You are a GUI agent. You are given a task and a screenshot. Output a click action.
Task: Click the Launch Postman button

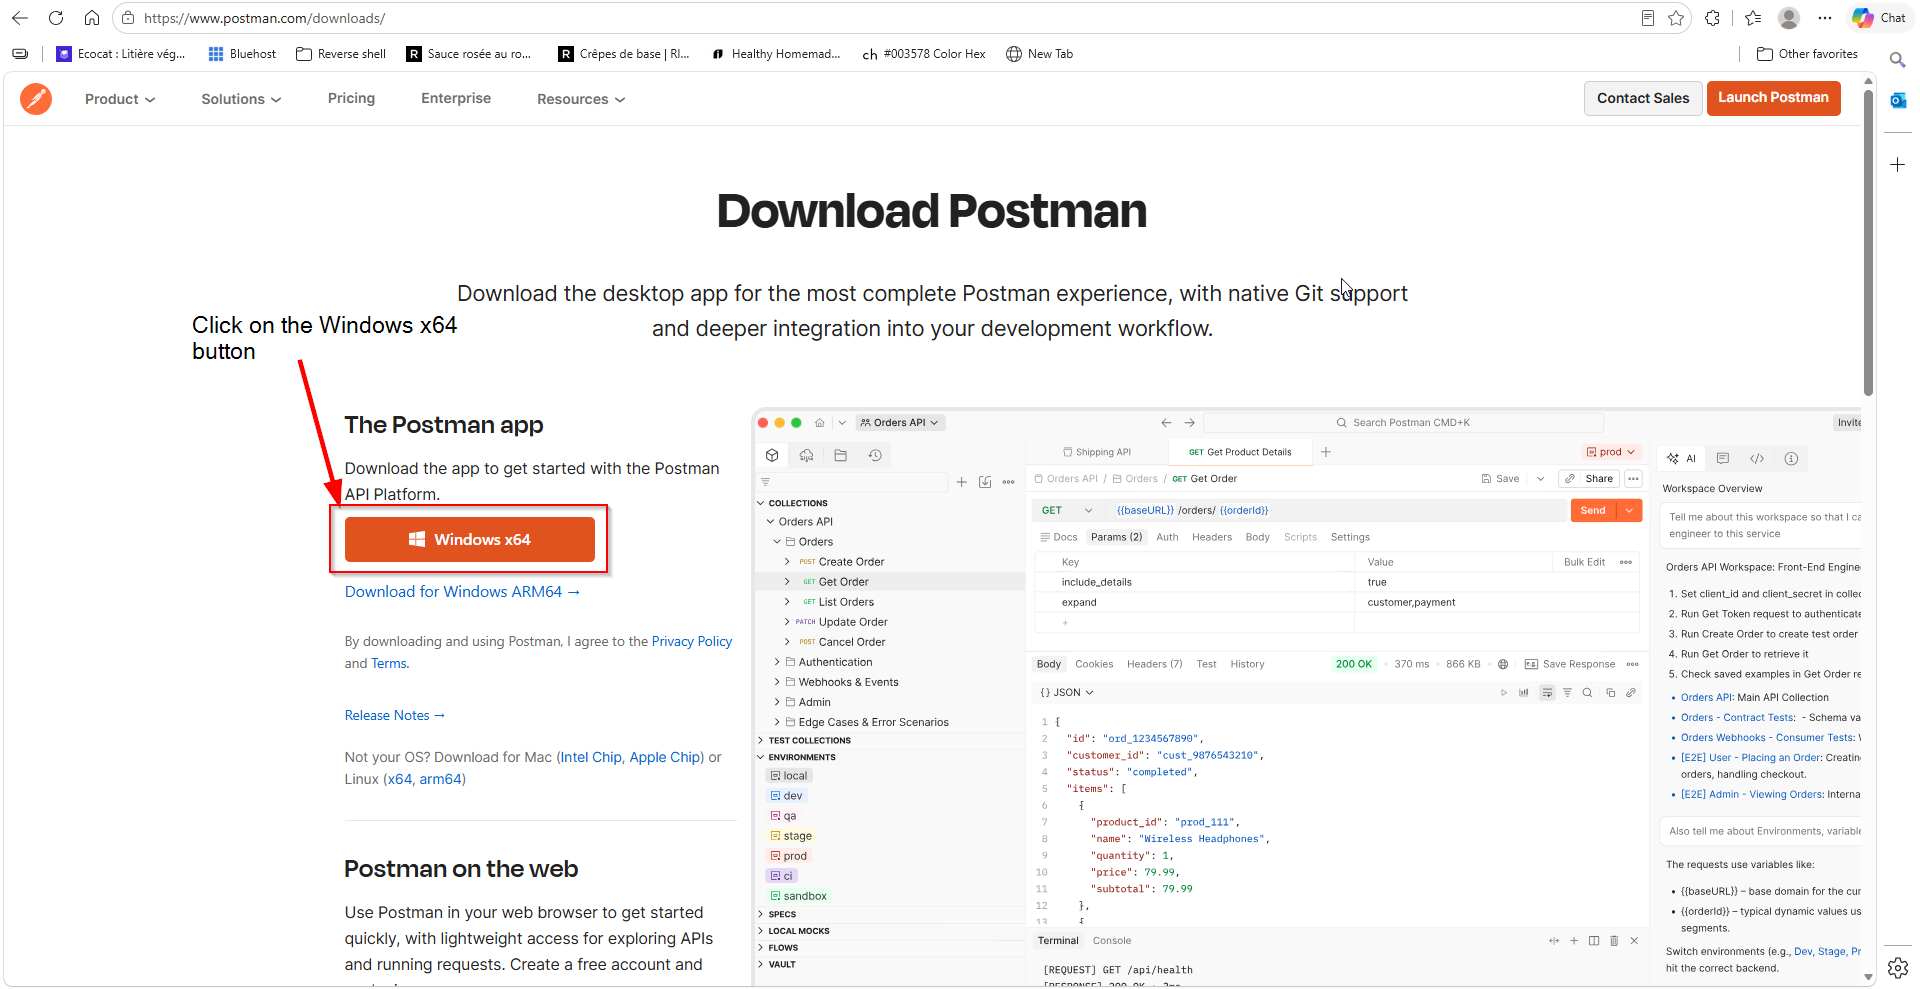1773,98
